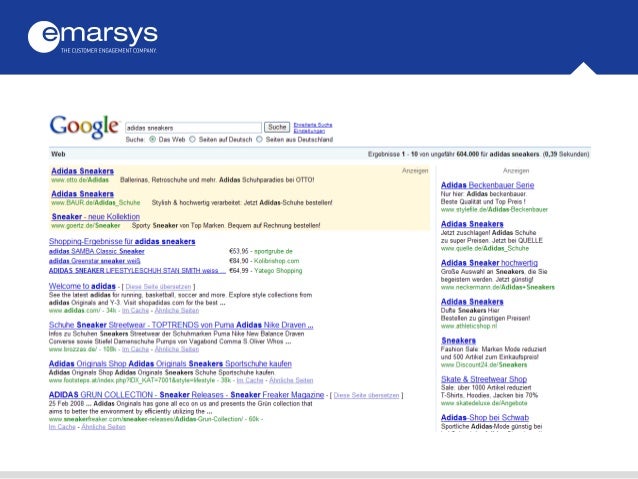The width and height of the screenshot is (638, 479).
Task: Open Ähnliche Seiten for brozzas.de result
Action: click(177, 349)
